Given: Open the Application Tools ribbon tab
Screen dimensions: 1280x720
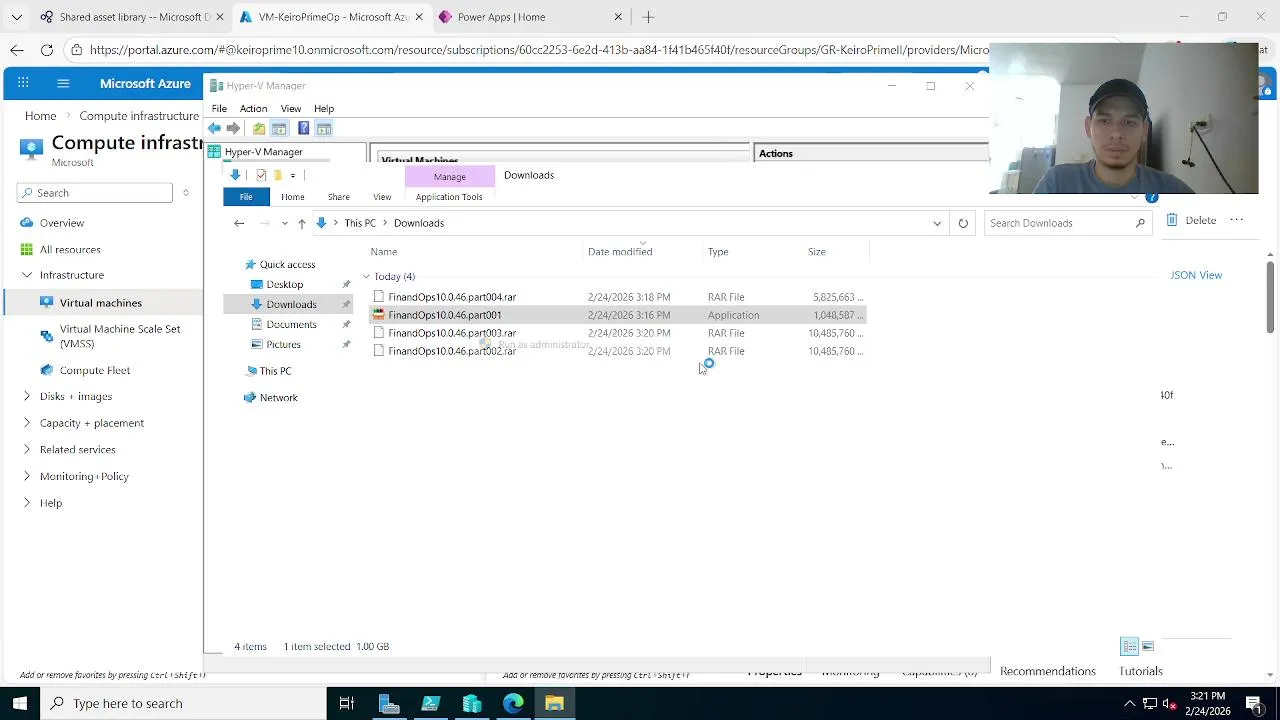Looking at the screenshot, I should click(449, 197).
